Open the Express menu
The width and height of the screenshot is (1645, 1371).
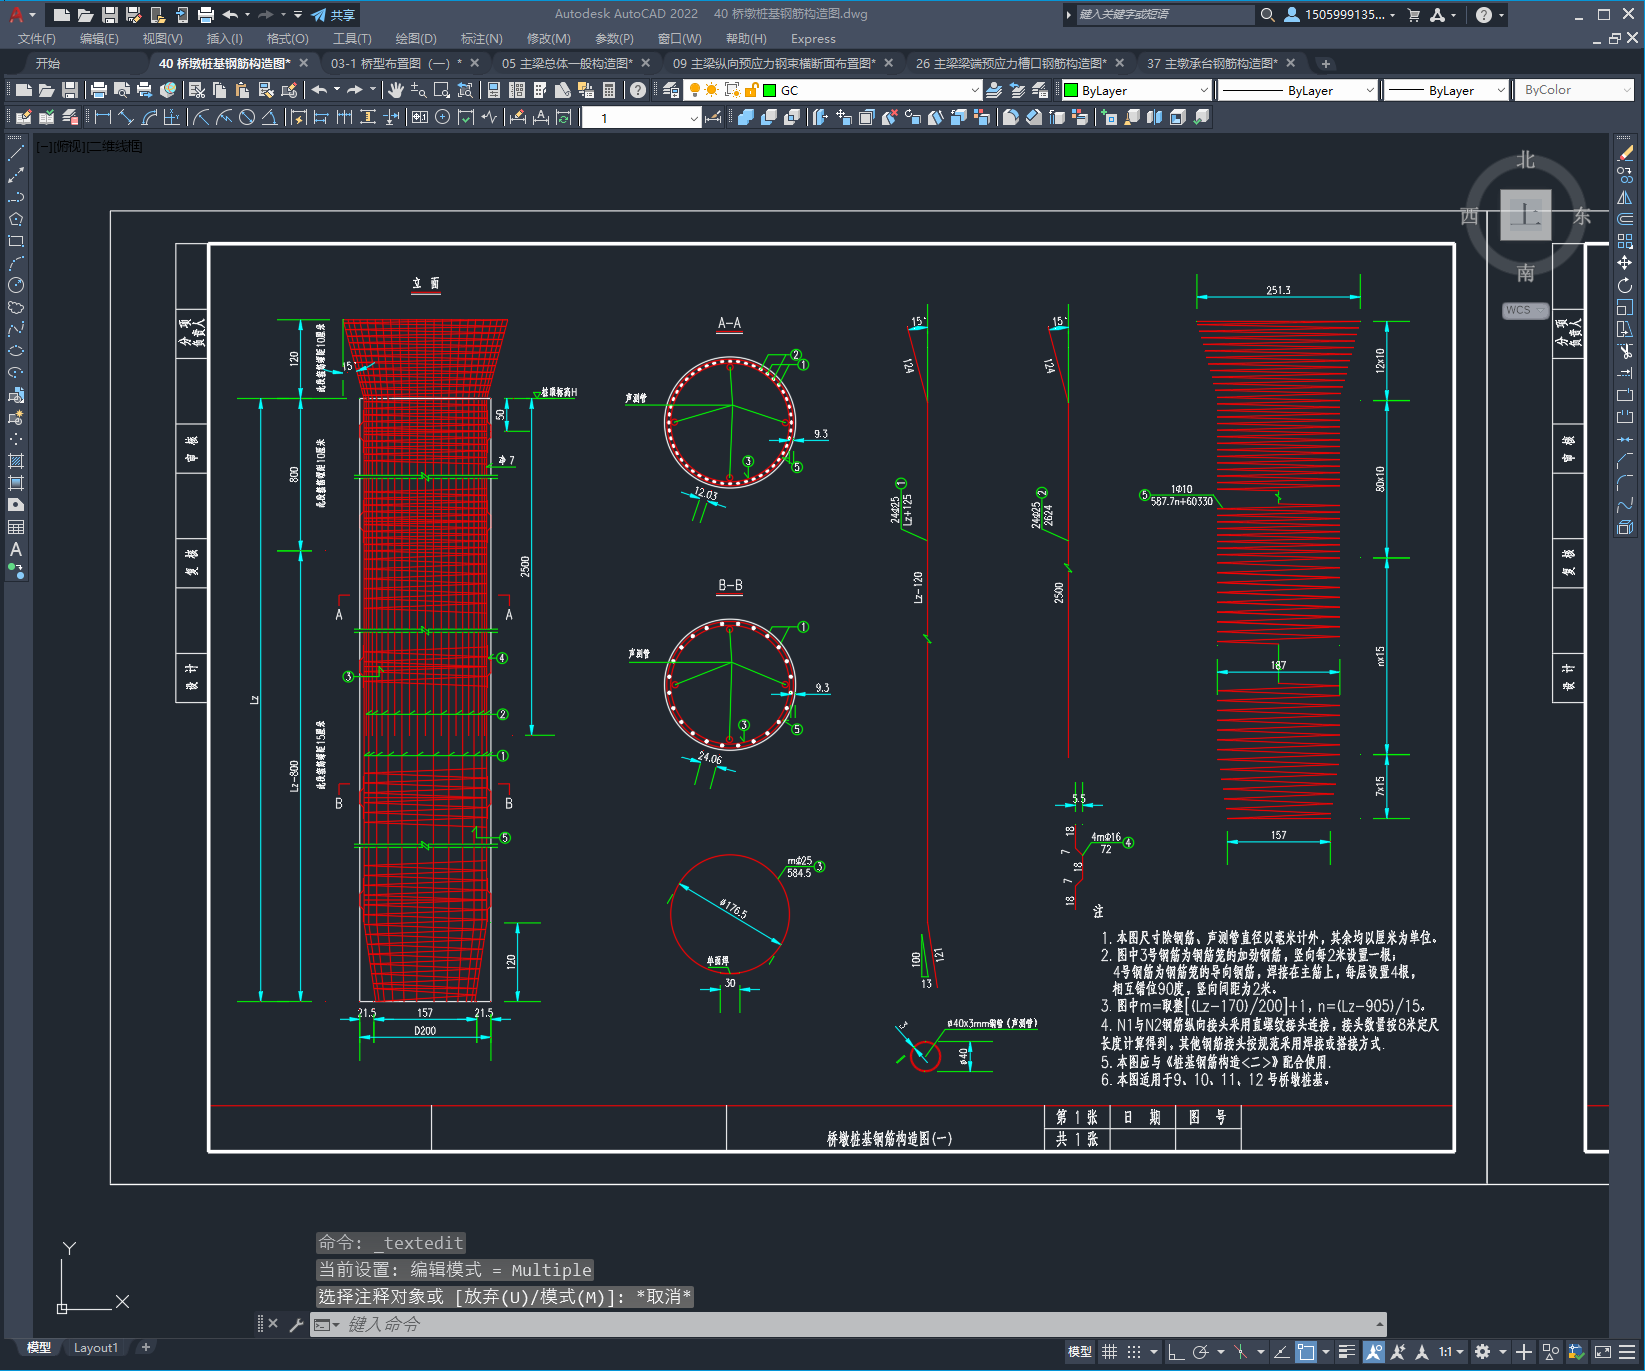point(813,39)
